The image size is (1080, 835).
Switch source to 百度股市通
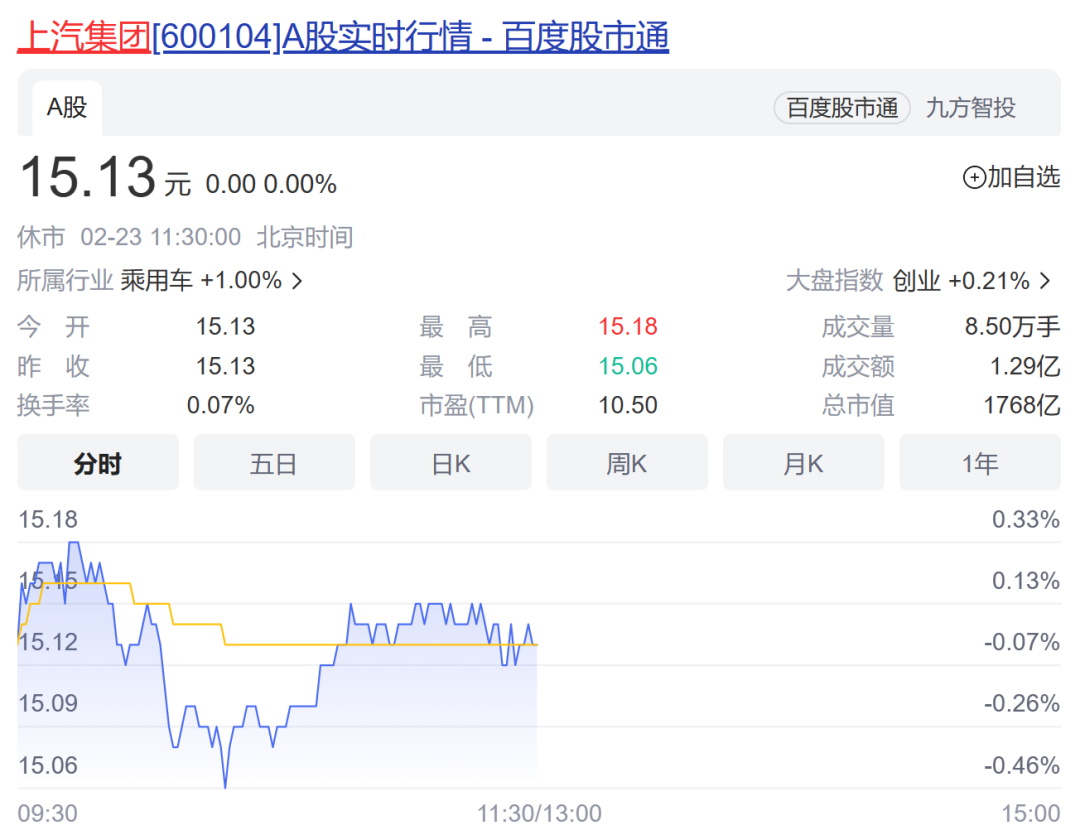(x=842, y=108)
